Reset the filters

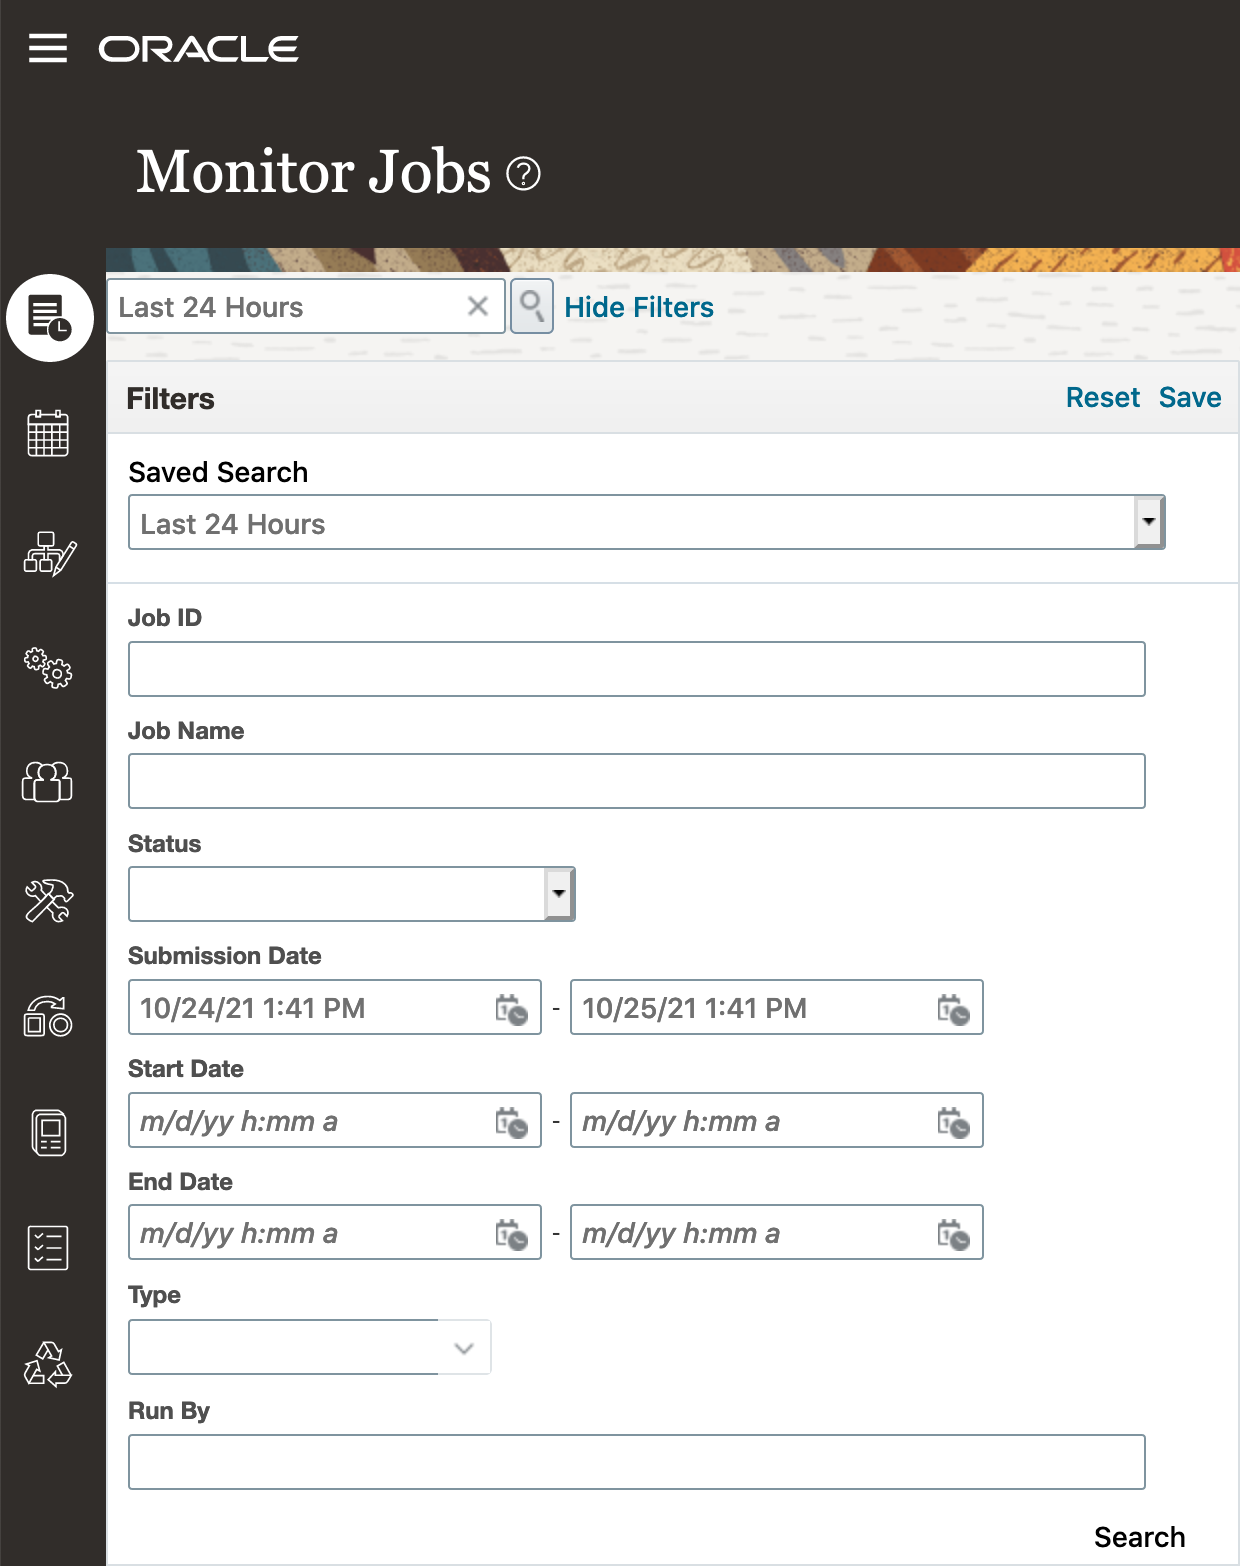(x=1102, y=398)
